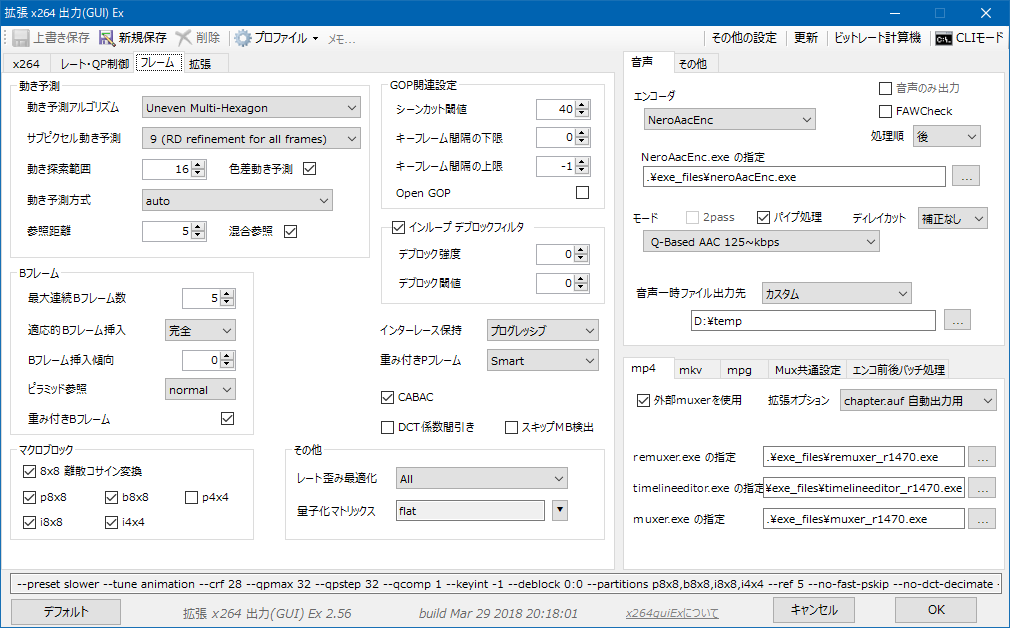The image size is (1010, 628).
Task: Switch to the x264 tab
Action: [x=26, y=64]
